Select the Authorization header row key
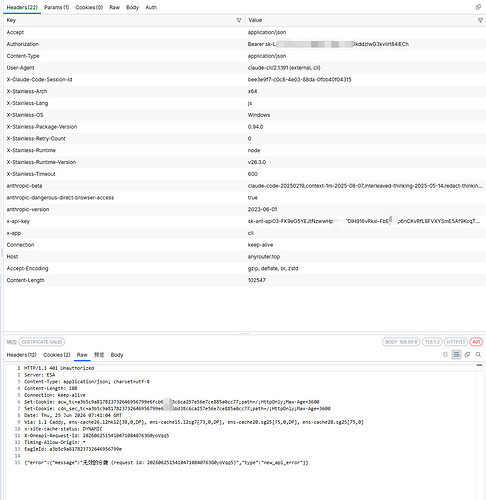The height and width of the screenshot is (500, 486). [23, 44]
